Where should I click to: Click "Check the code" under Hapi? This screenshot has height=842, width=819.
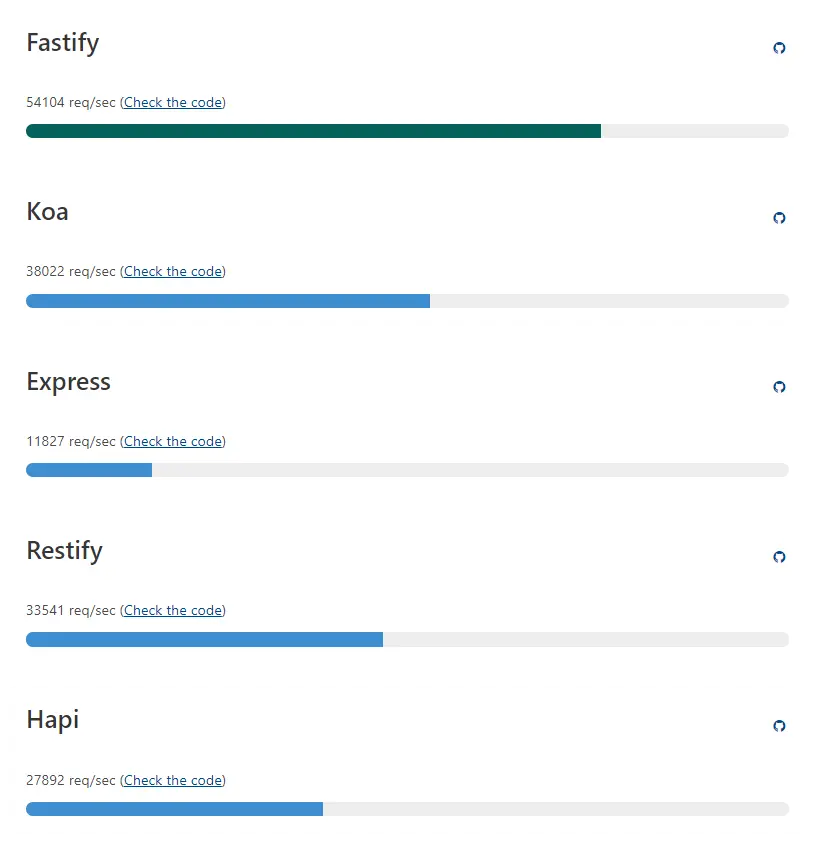[172, 780]
